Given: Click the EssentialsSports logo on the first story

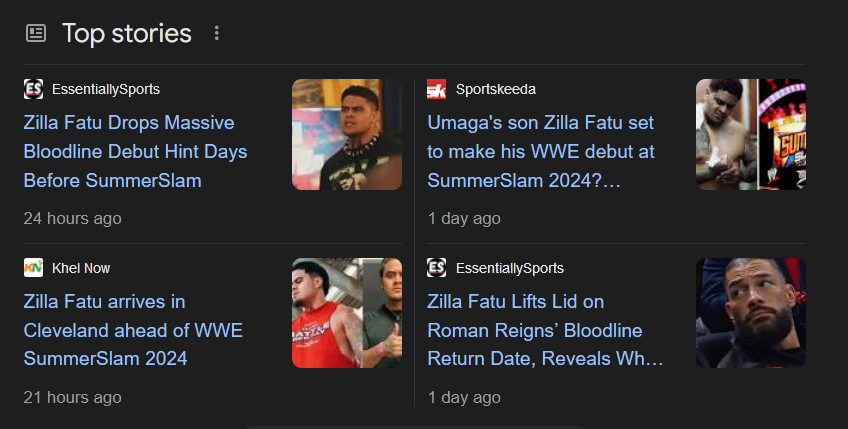Looking at the screenshot, I should coord(34,89).
